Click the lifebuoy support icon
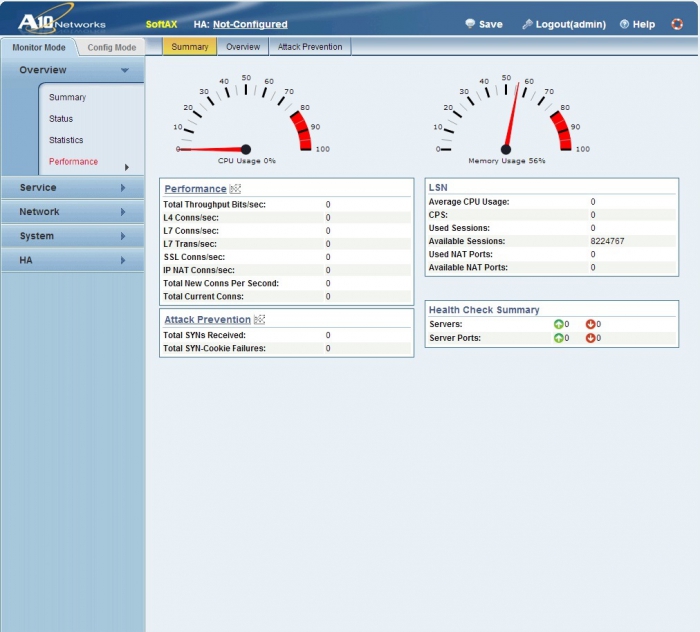 (677, 24)
